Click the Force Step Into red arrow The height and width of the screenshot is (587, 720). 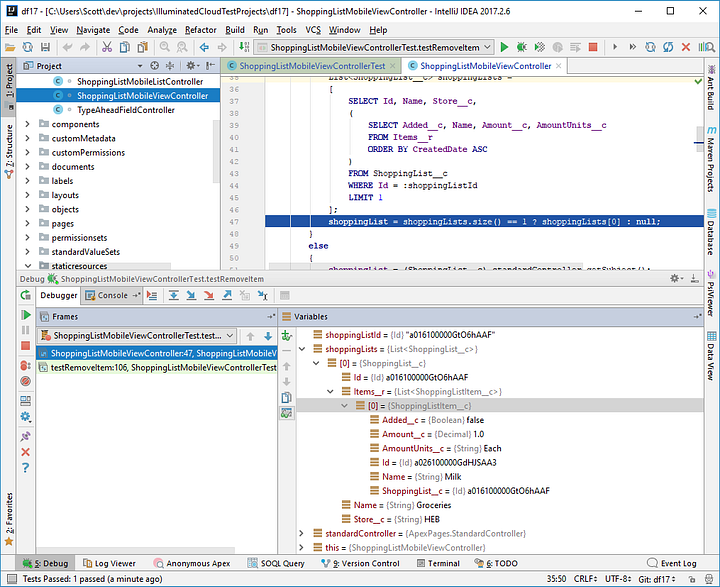tap(209, 295)
